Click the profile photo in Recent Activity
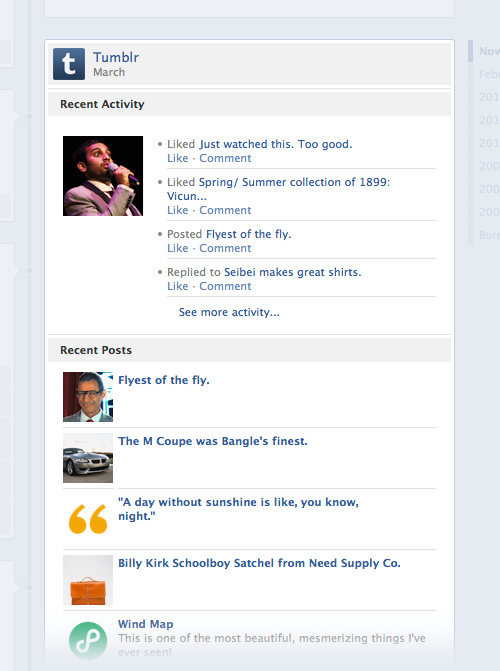The width and height of the screenshot is (500, 671). [x=103, y=176]
